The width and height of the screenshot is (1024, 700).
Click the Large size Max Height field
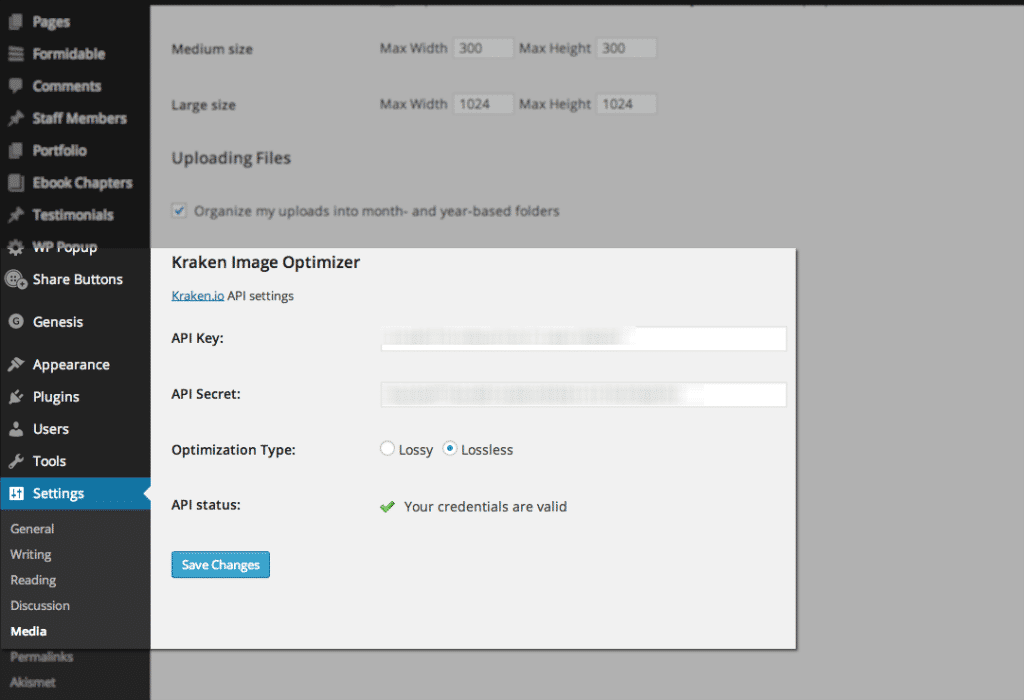point(626,104)
